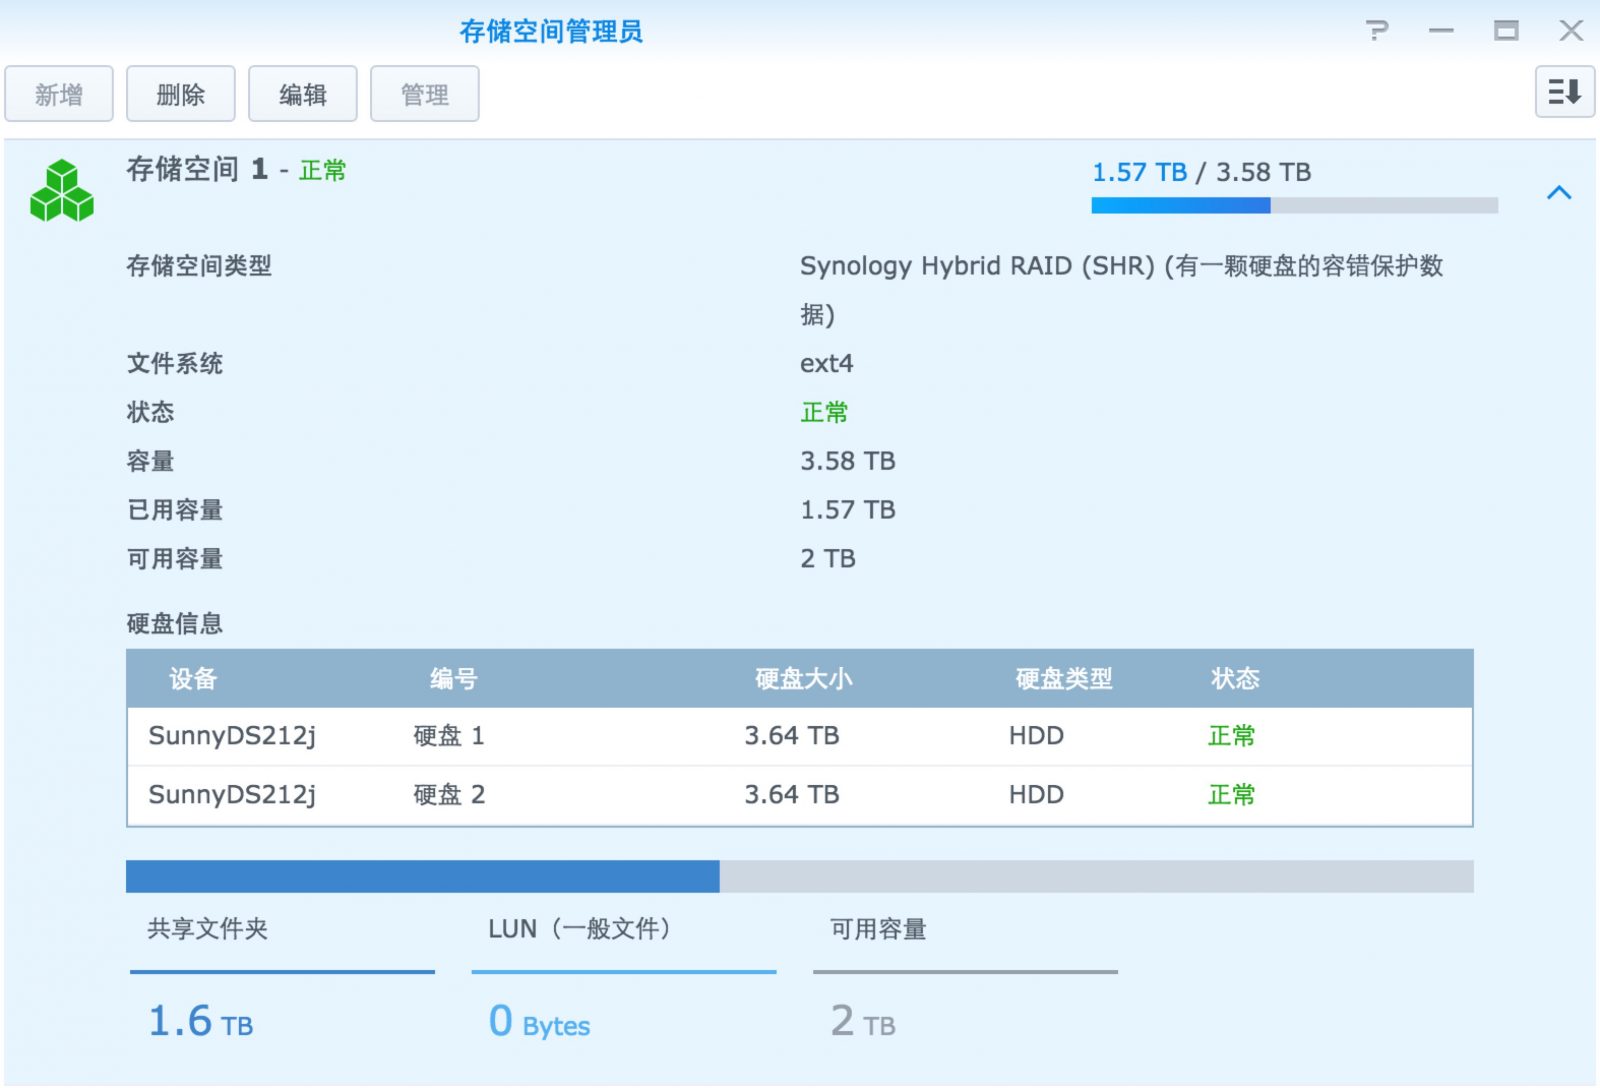Image resolution: width=1600 pixels, height=1088 pixels.
Task: Click the 硬盘信息 section heading
Action: 175,624
